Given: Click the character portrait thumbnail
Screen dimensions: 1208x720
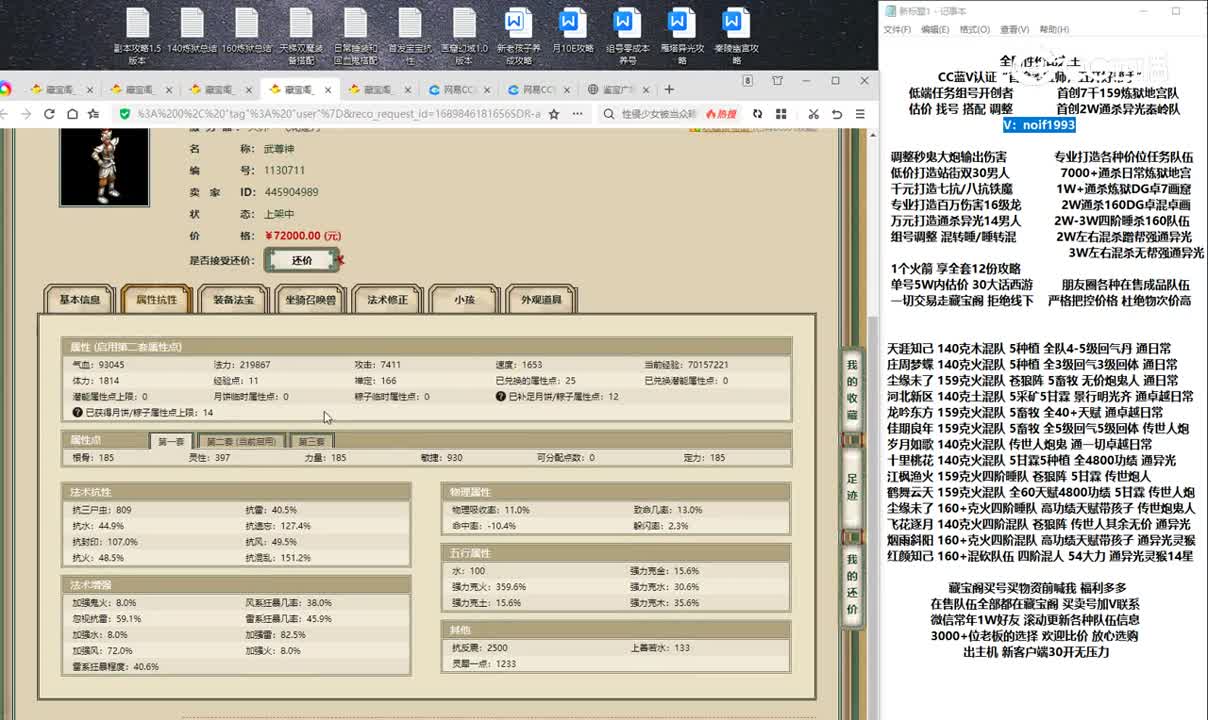Looking at the screenshot, I should [x=104, y=168].
